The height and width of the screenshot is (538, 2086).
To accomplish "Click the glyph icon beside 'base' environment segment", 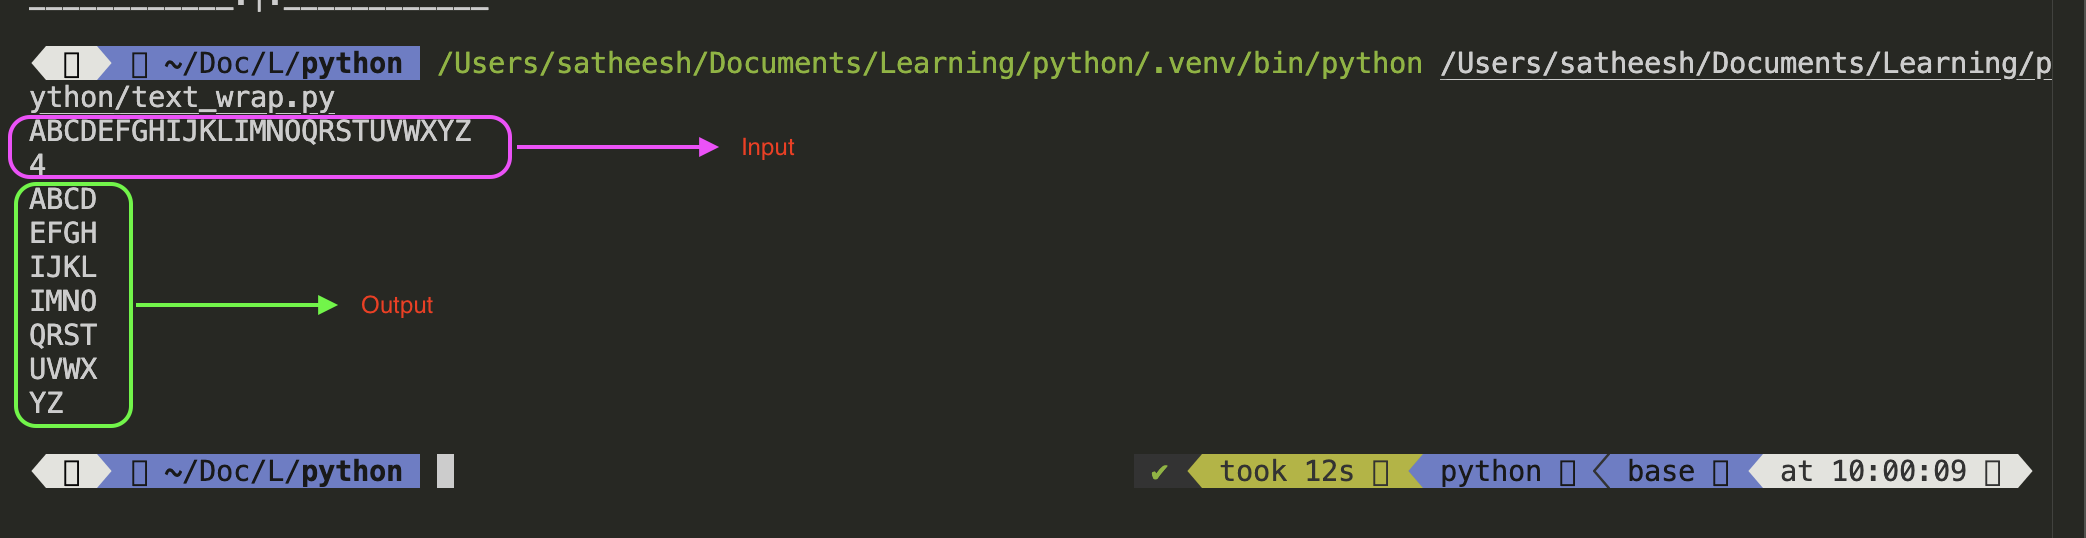I will coord(1720,472).
